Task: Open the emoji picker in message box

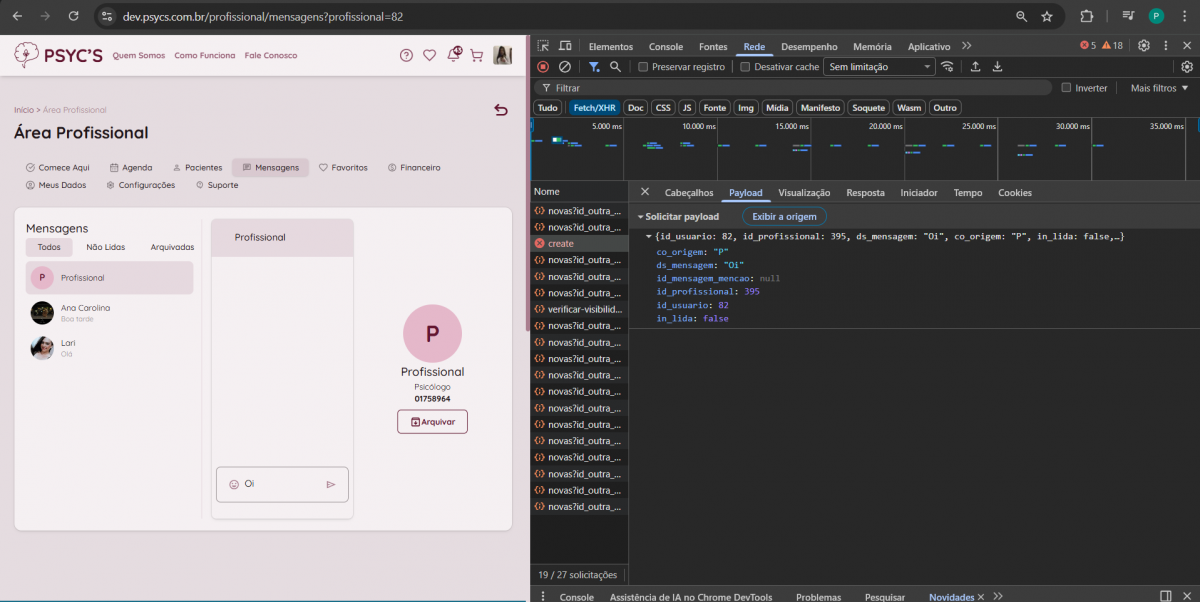Action: [x=234, y=484]
